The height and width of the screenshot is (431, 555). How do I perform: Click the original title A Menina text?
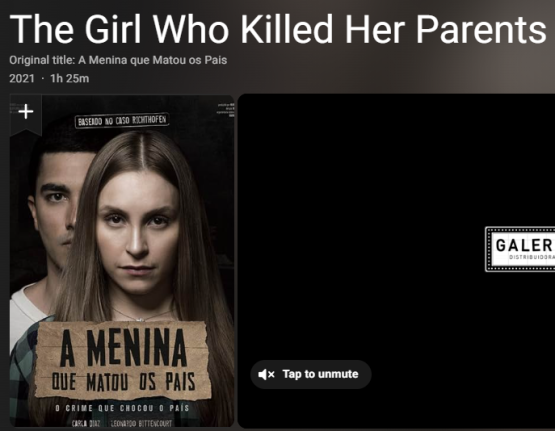[118, 60]
